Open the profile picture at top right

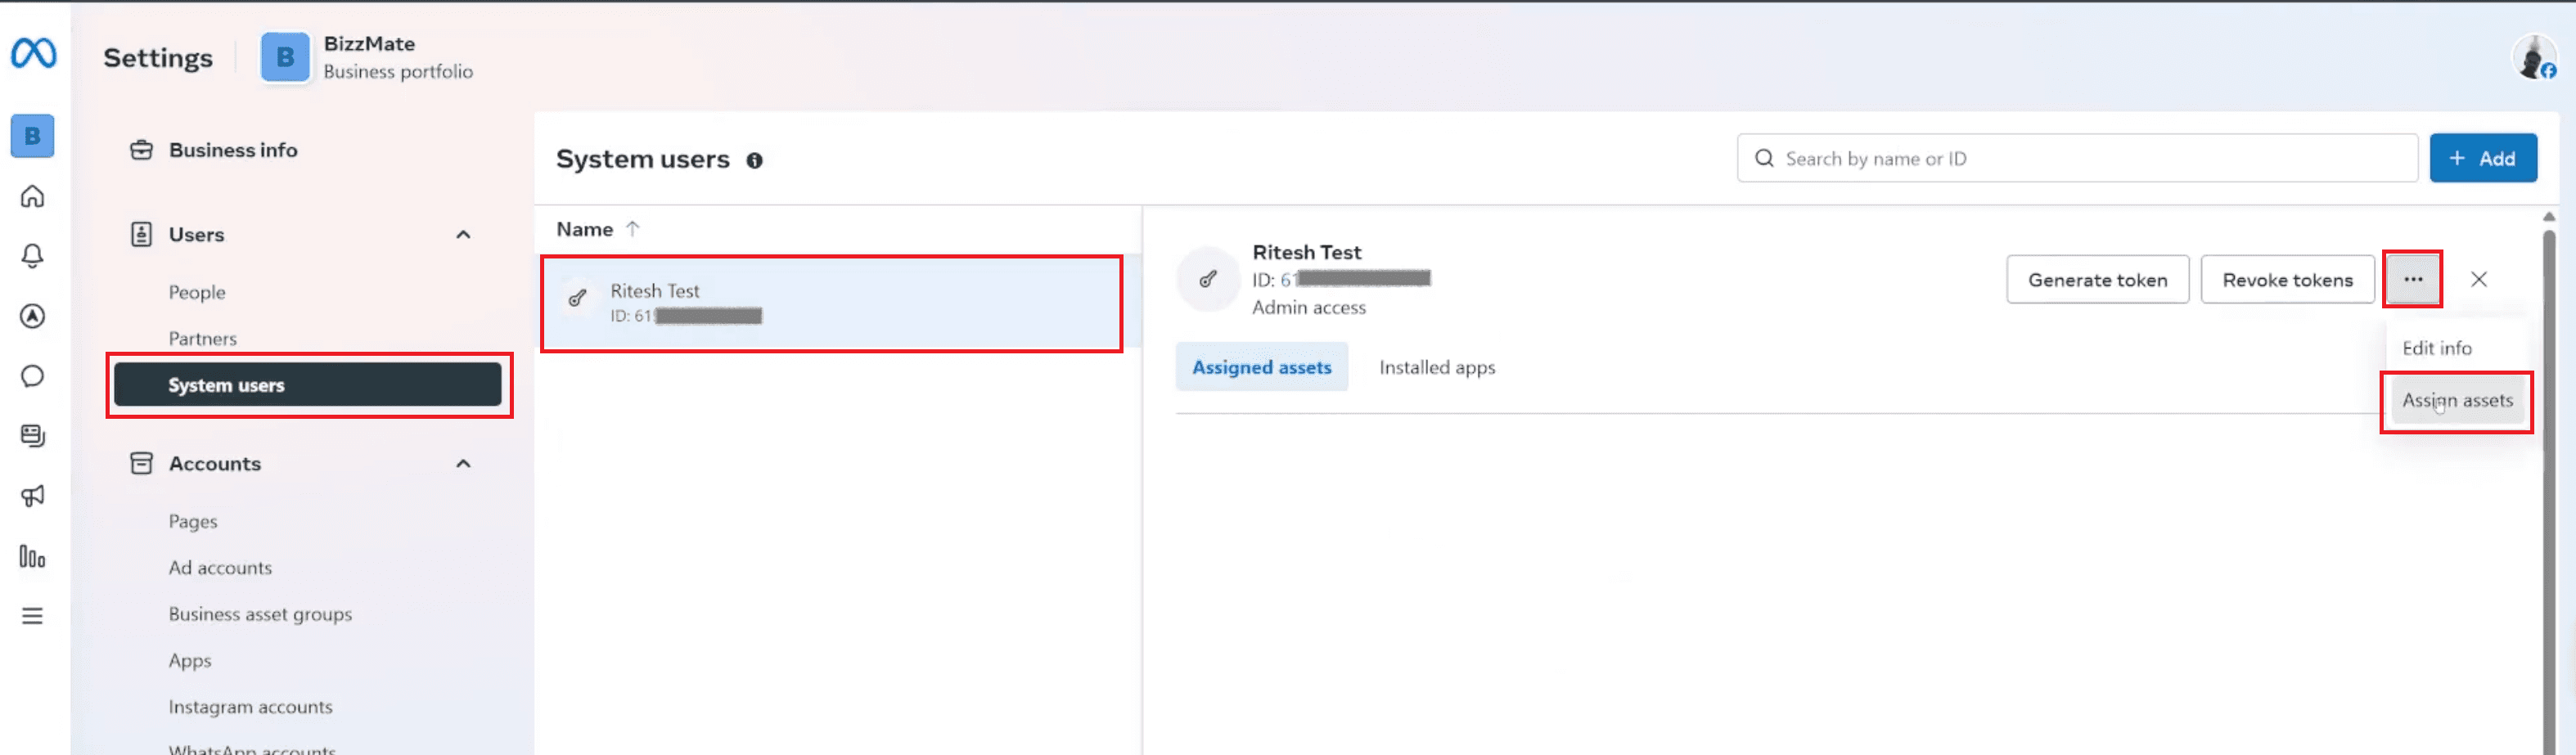click(x=2534, y=57)
